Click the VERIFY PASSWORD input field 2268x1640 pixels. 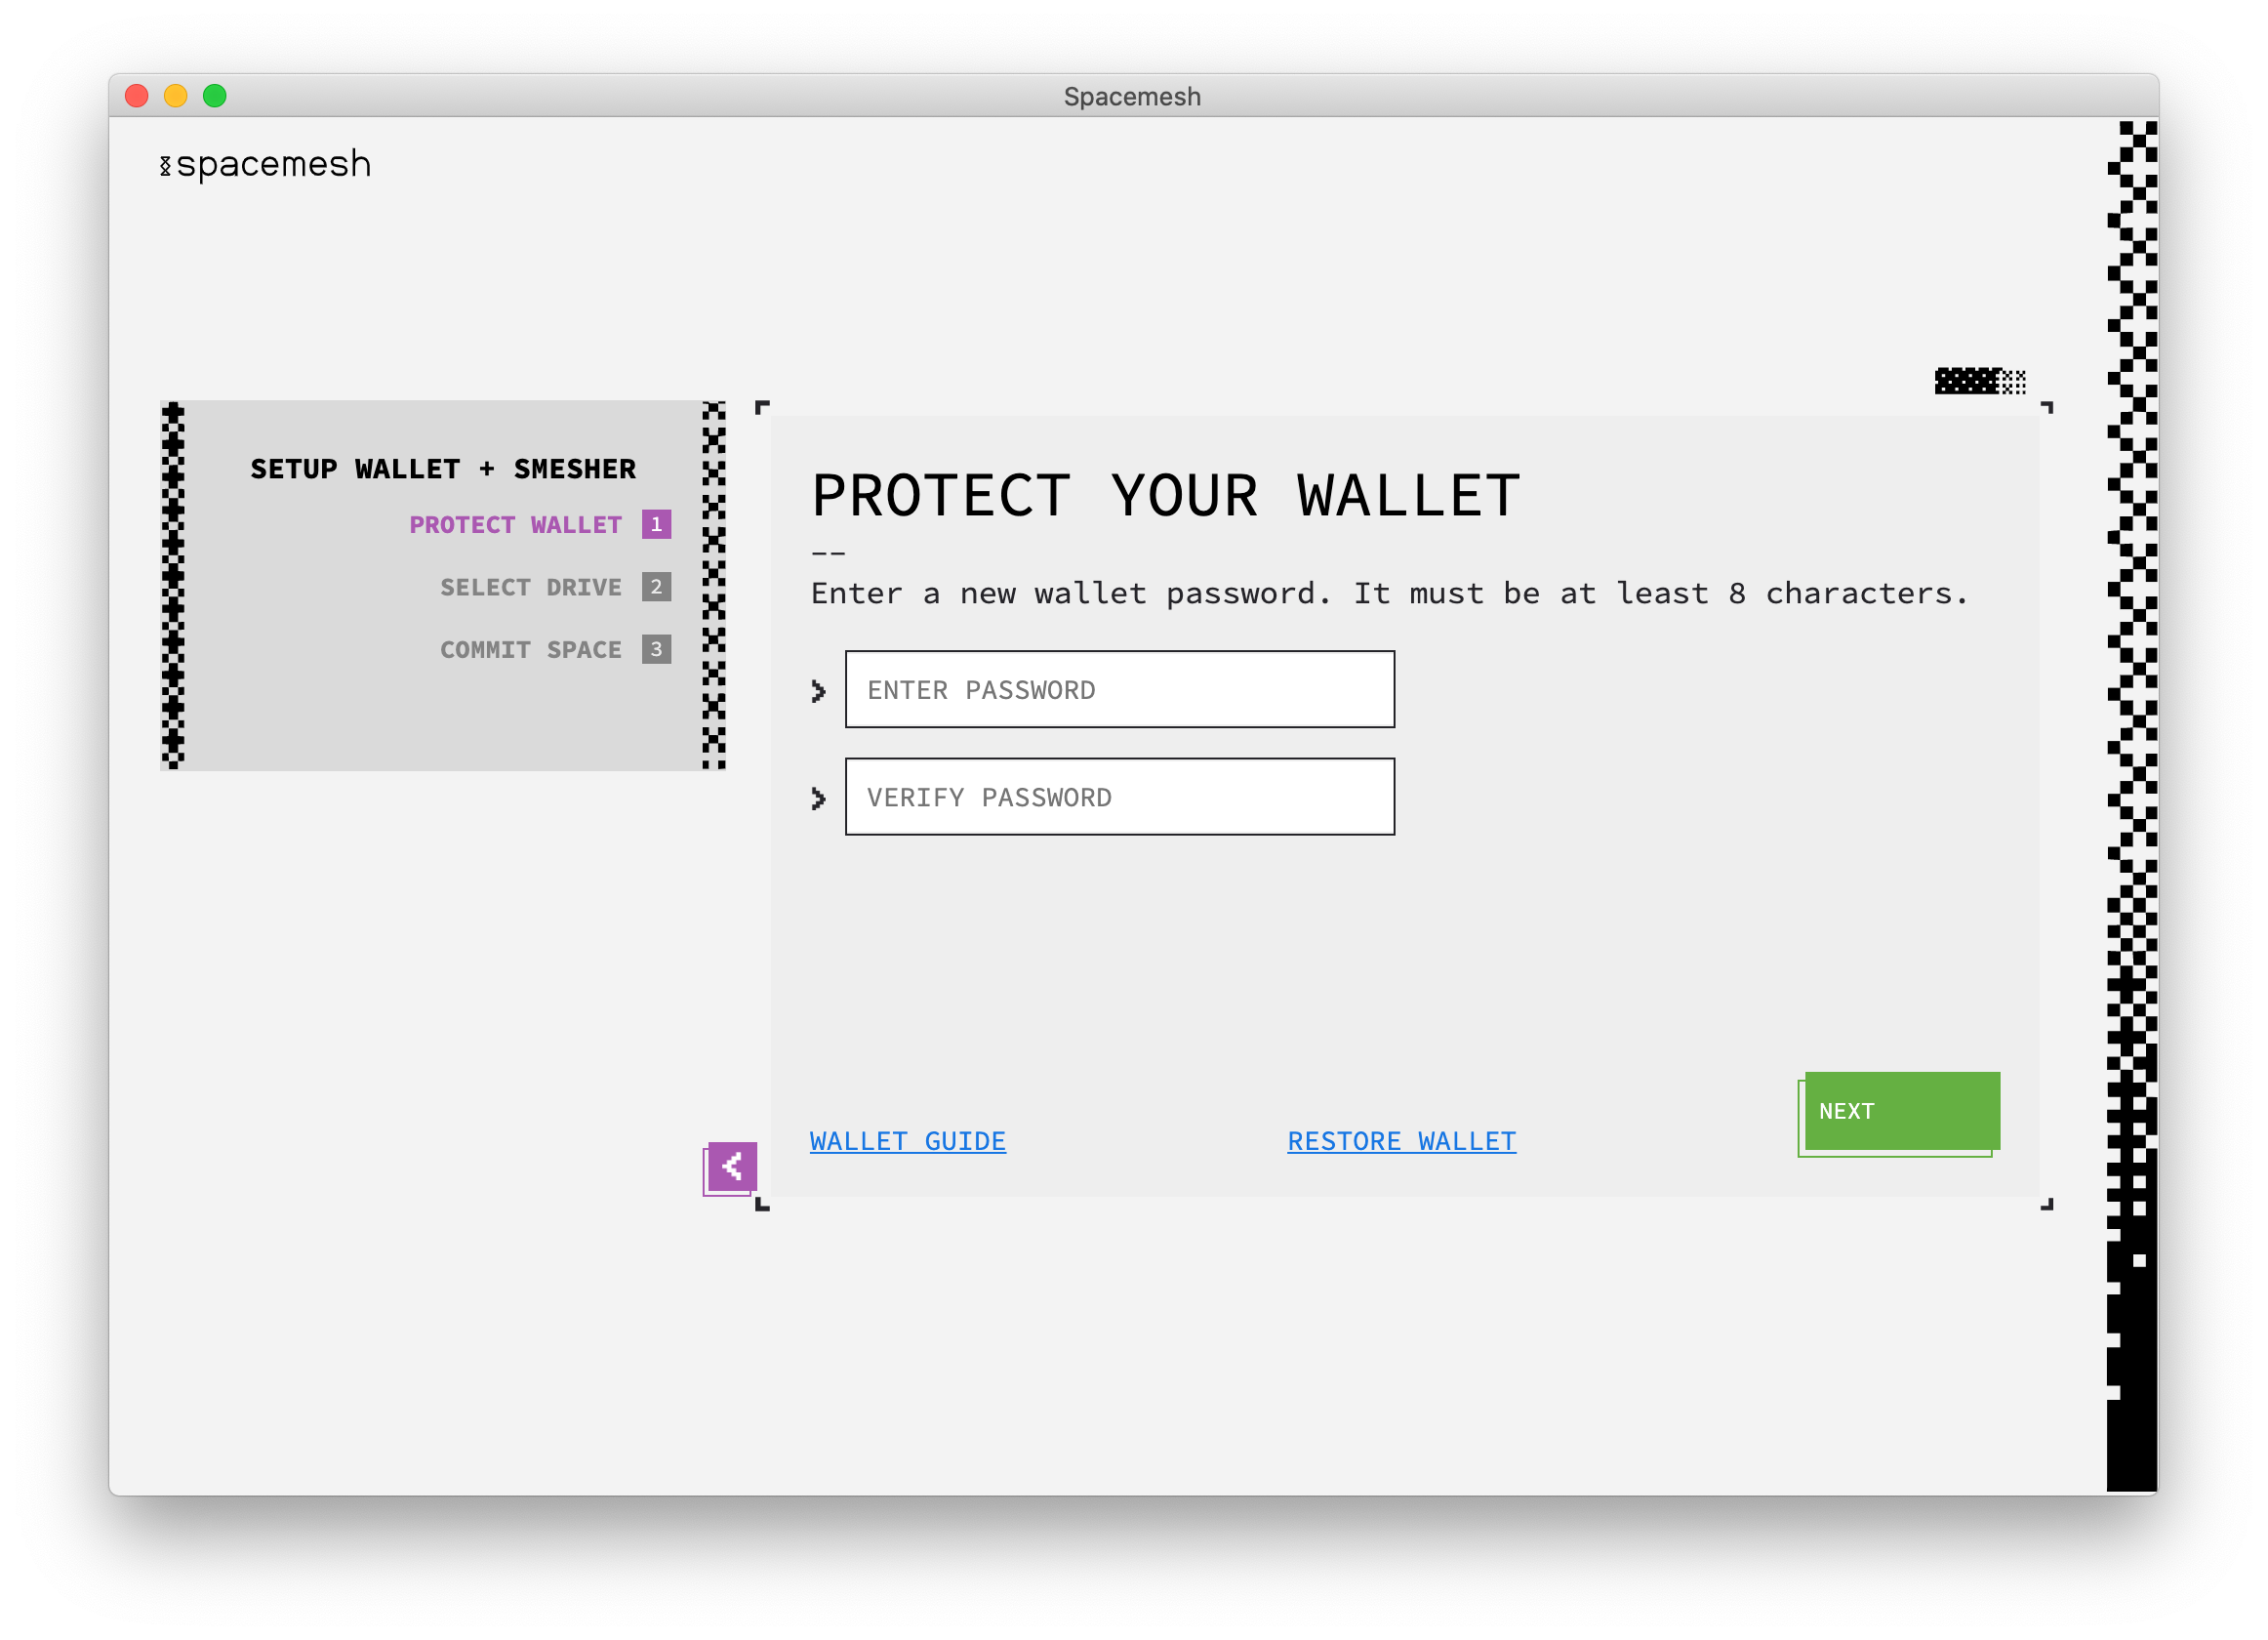tap(1120, 797)
